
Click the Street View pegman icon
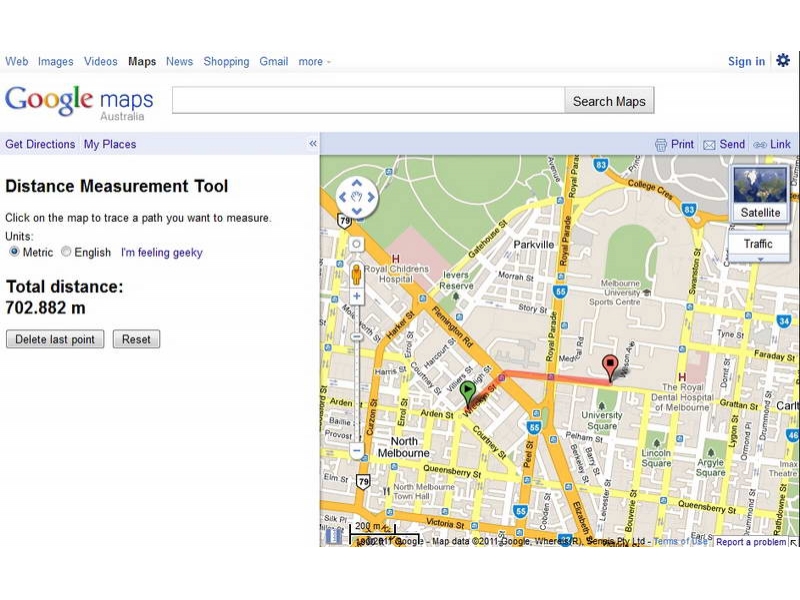356,273
